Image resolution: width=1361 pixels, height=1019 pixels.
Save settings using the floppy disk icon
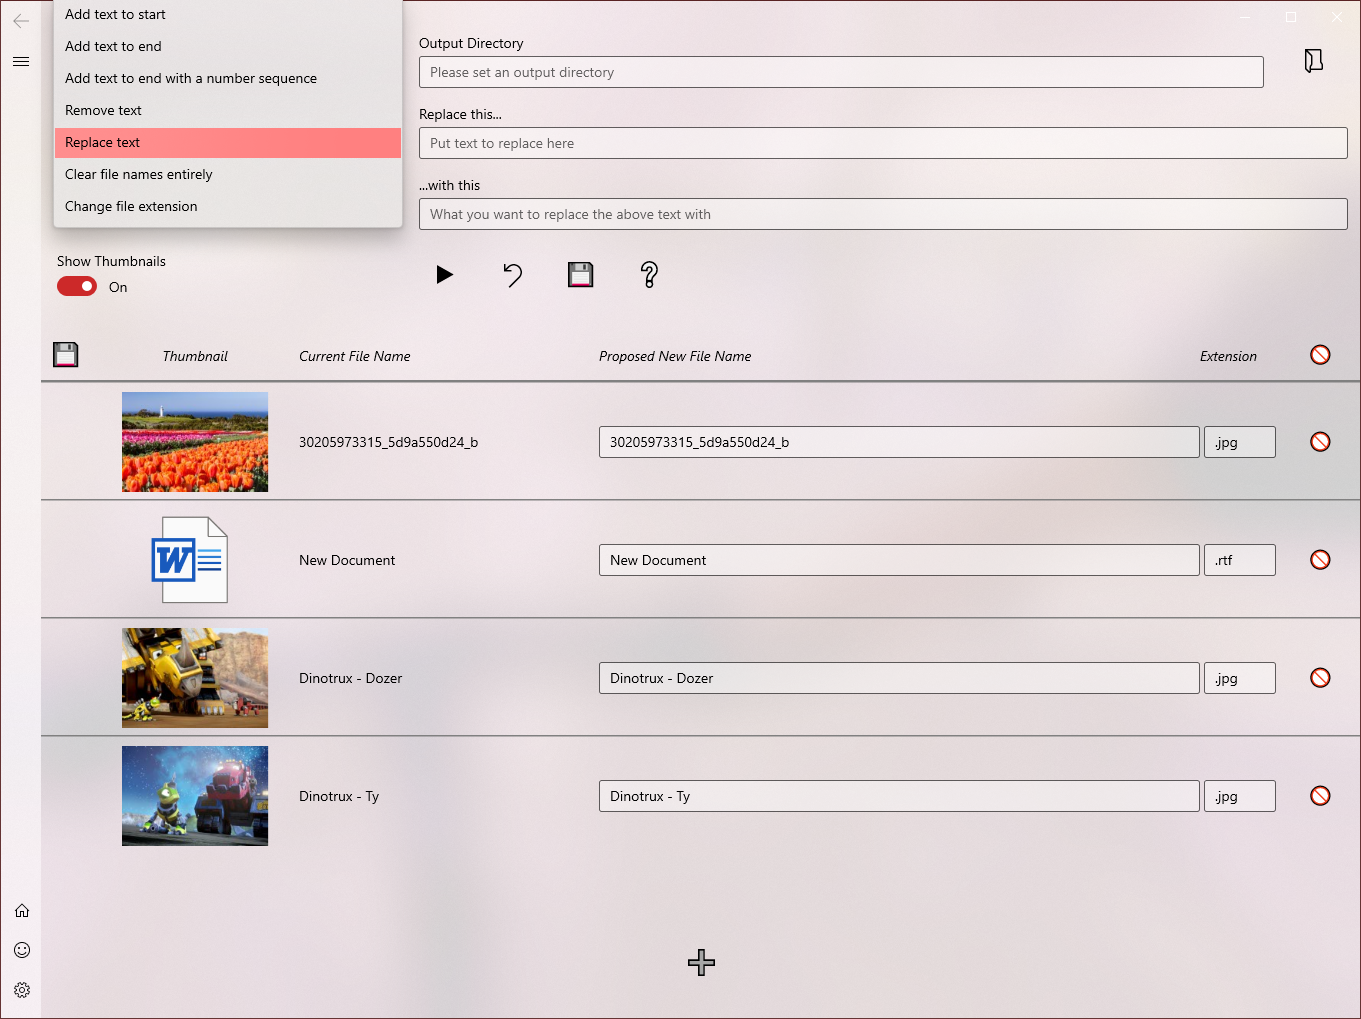581,275
